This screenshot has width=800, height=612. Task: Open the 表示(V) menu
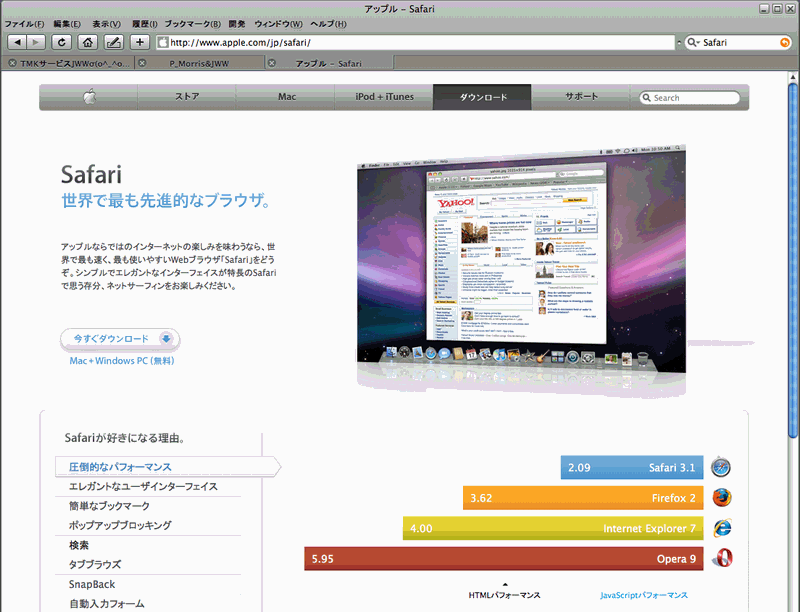point(106,24)
